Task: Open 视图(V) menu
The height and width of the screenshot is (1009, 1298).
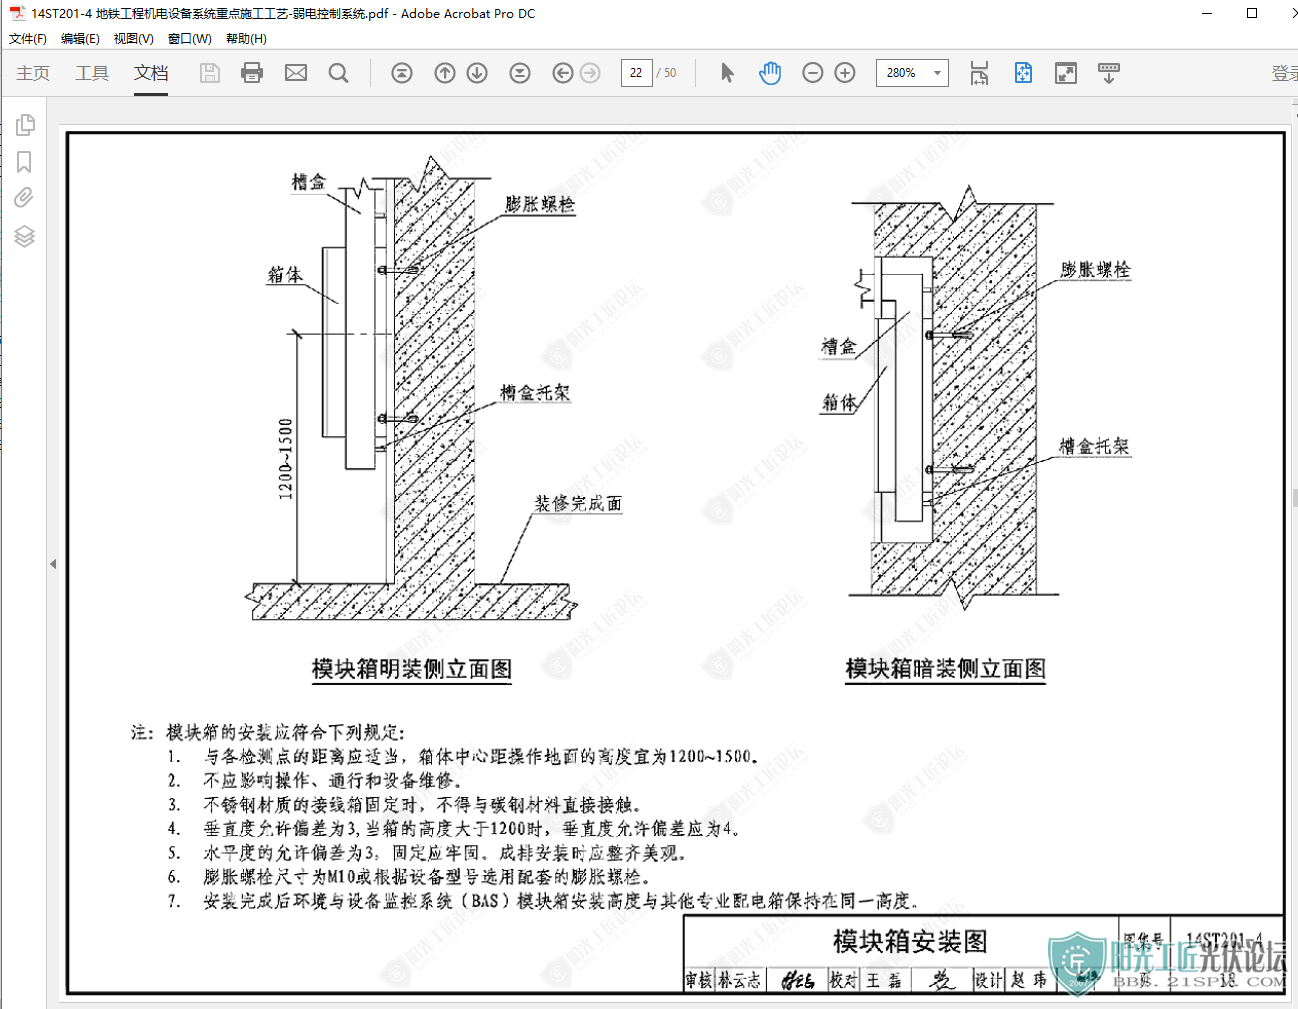Action: coord(133,39)
